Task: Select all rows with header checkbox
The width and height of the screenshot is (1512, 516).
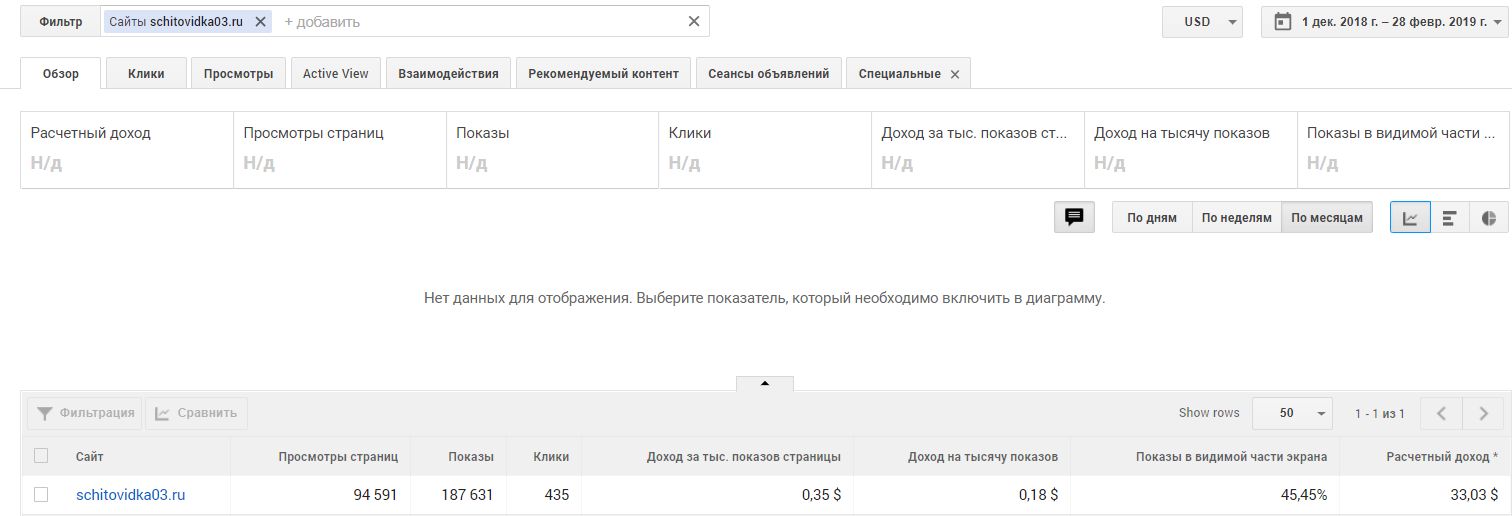Action: 41,456
